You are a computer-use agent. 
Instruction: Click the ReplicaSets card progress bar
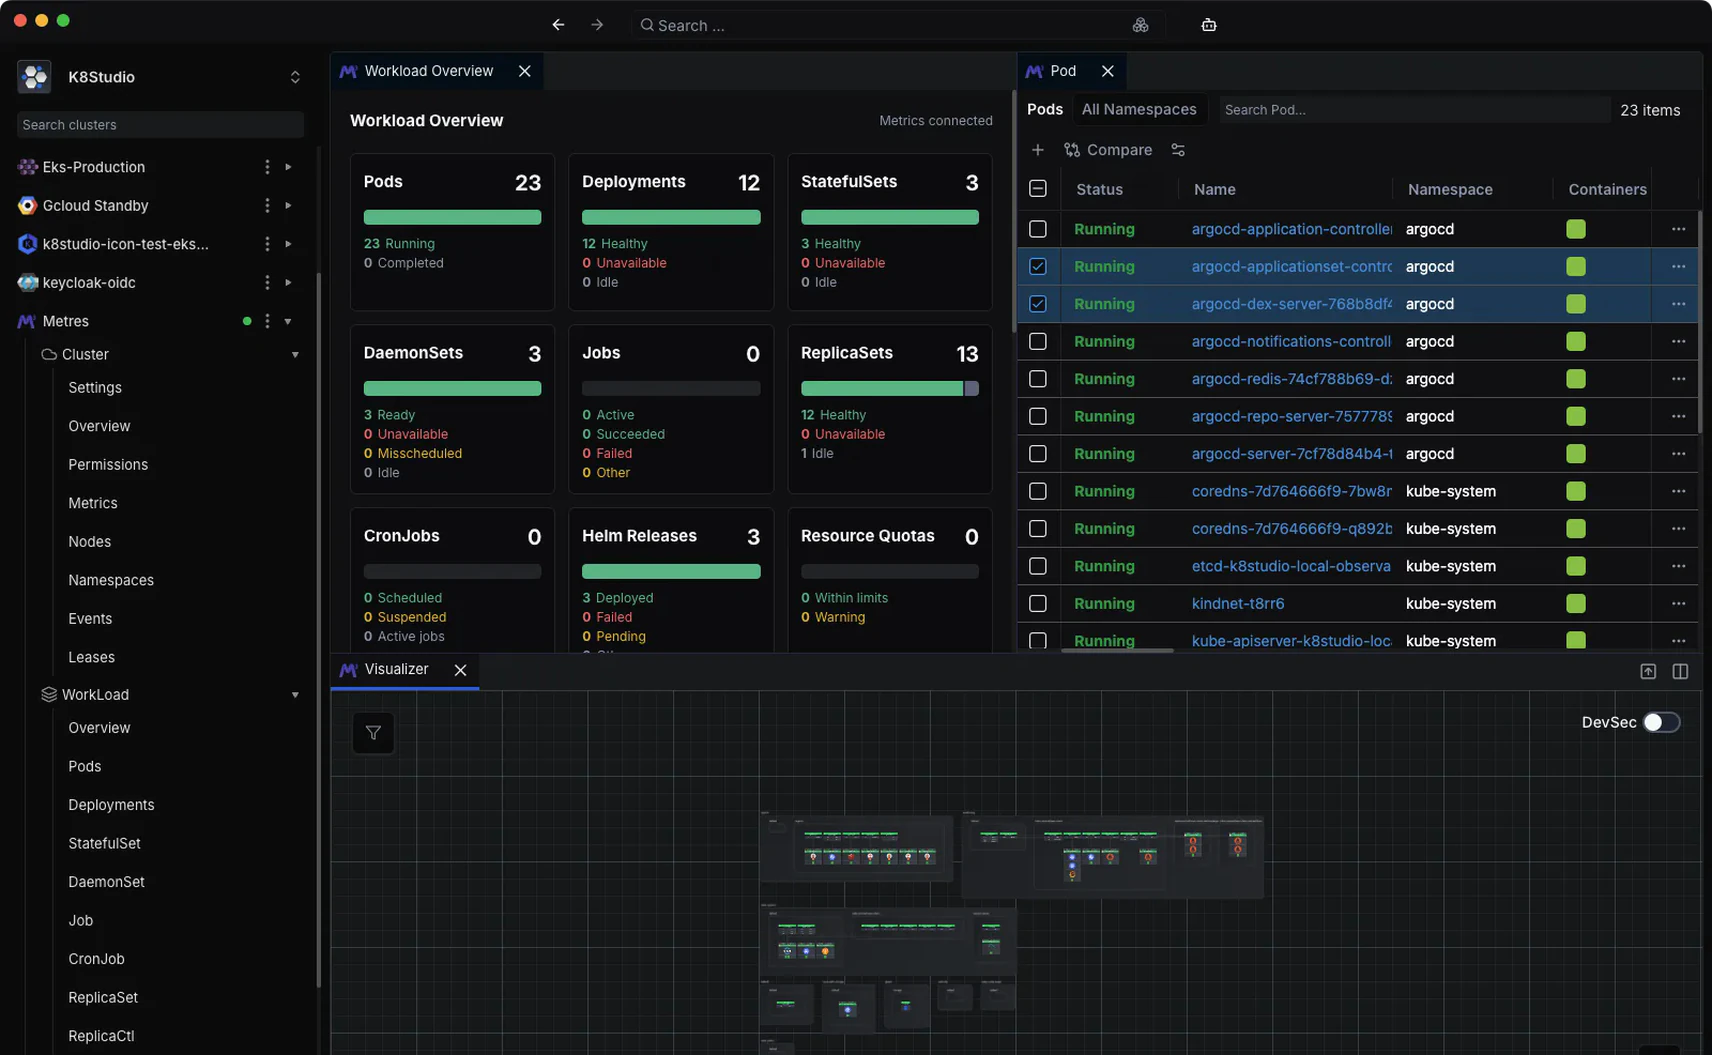pos(889,388)
